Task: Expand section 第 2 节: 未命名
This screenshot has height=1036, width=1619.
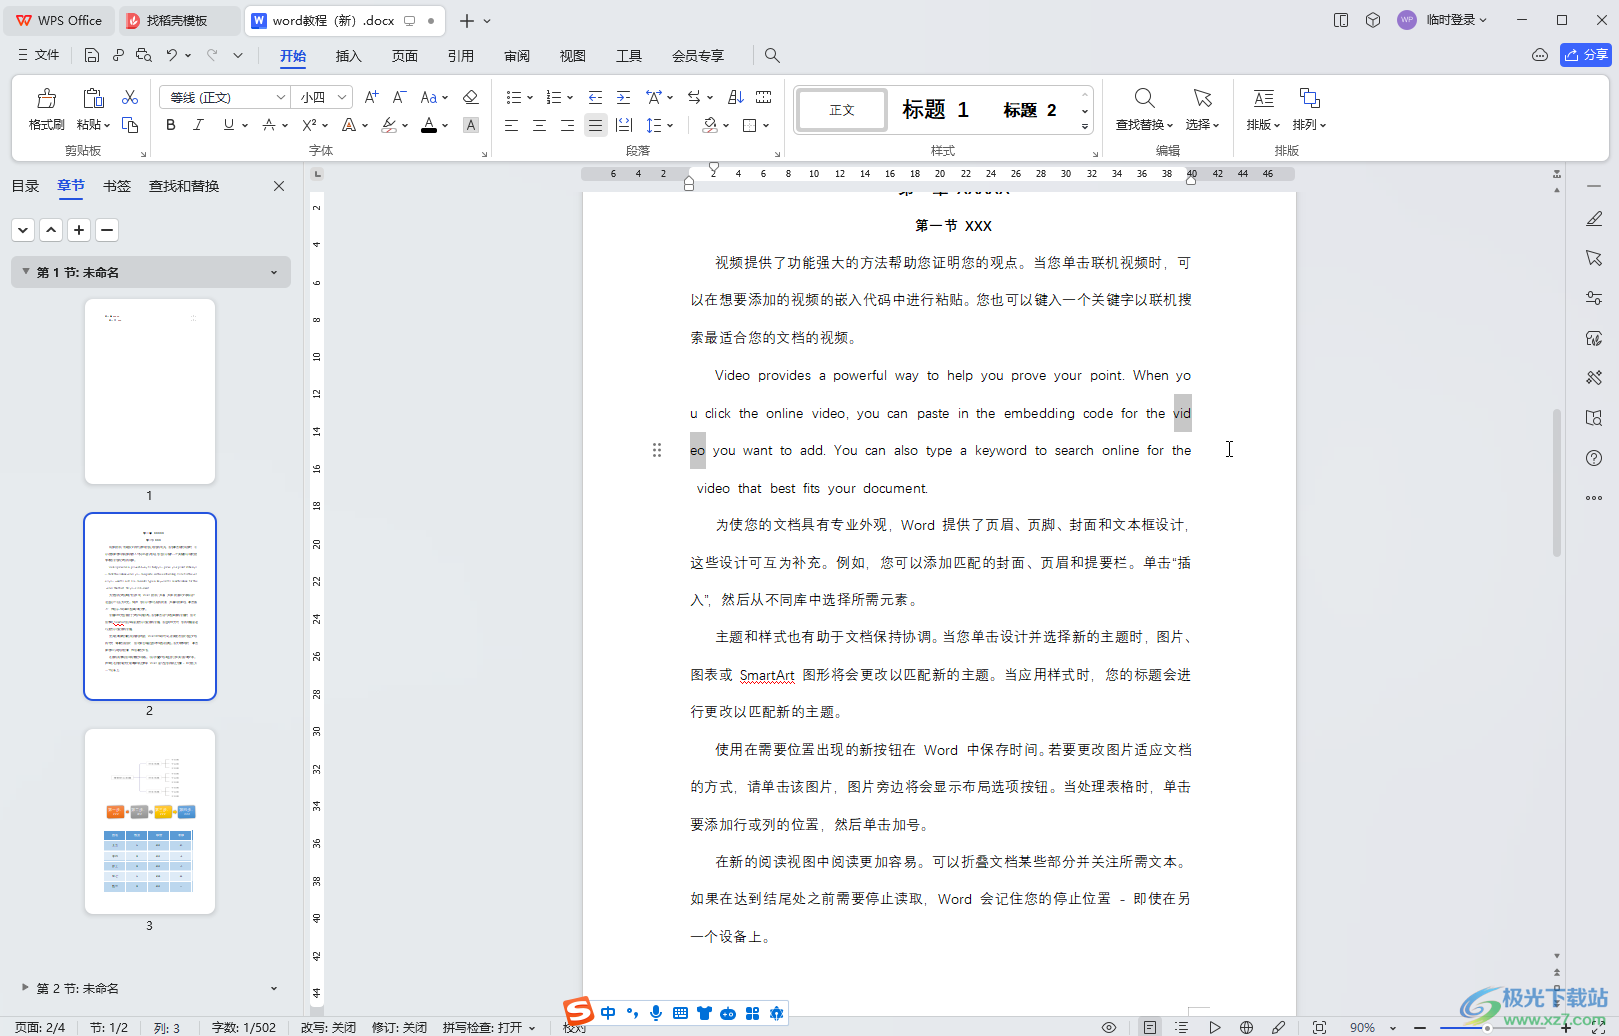Action: point(25,988)
